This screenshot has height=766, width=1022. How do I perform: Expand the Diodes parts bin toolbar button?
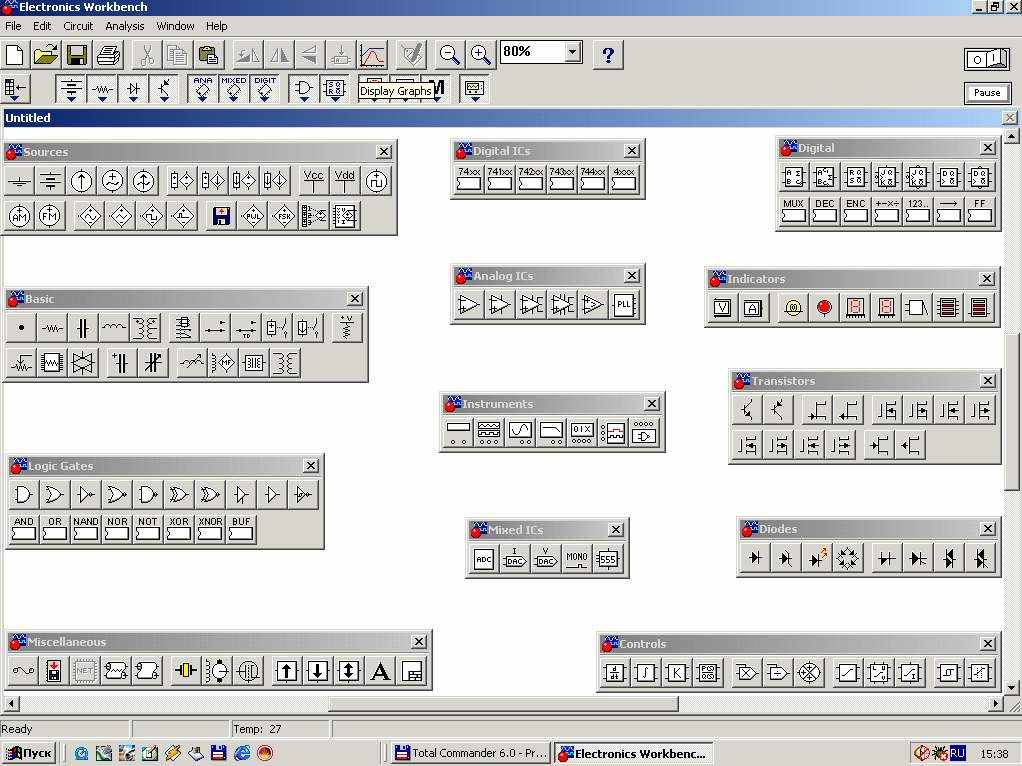133,89
